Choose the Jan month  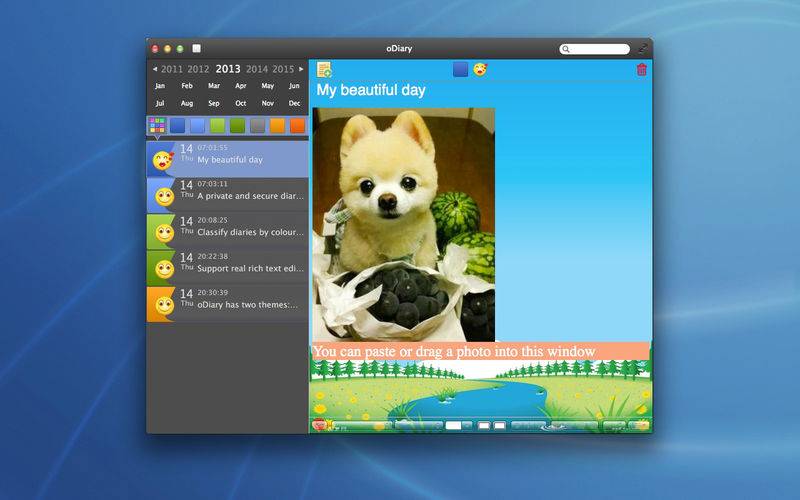point(160,86)
